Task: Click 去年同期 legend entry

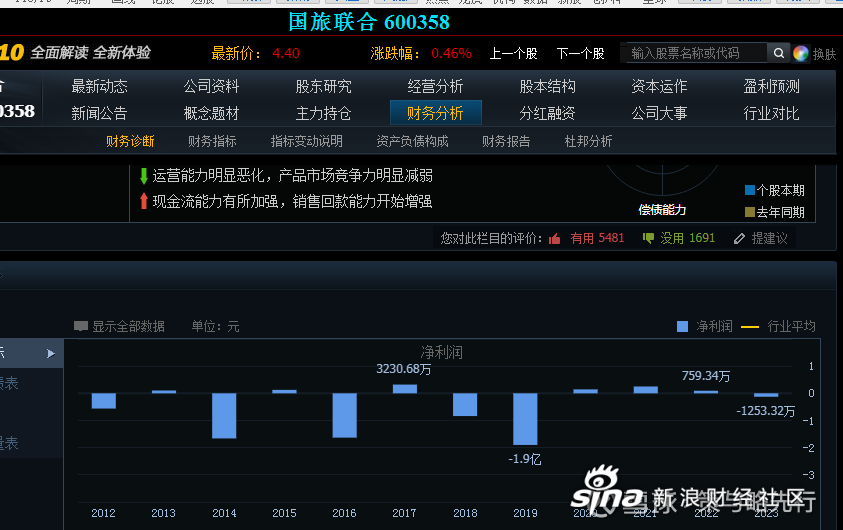Action: [x=775, y=212]
